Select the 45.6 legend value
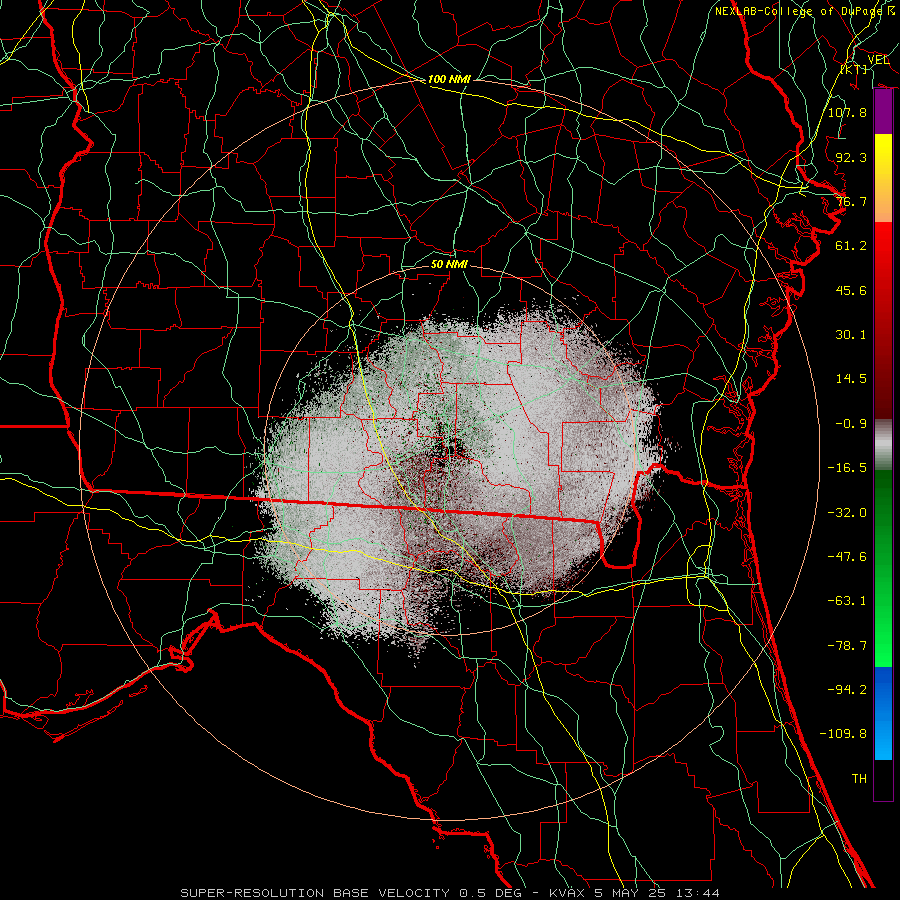The height and width of the screenshot is (900, 900). pyautogui.click(x=851, y=290)
